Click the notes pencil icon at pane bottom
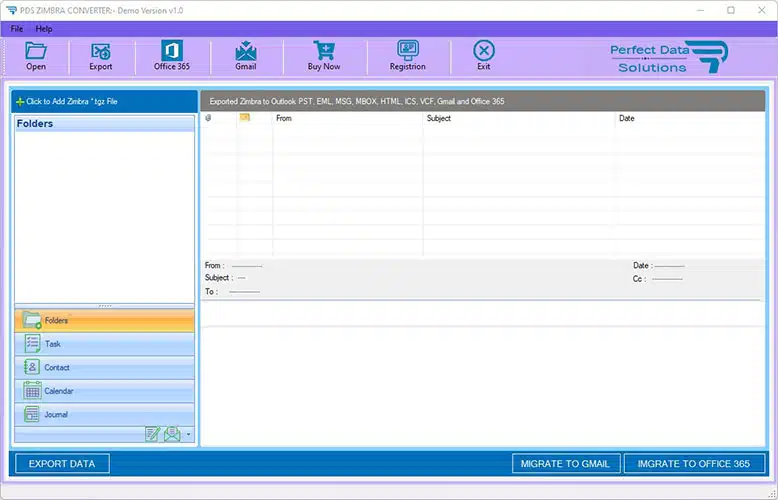Image resolution: width=778 pixels, height=500 pixels. 152,434
